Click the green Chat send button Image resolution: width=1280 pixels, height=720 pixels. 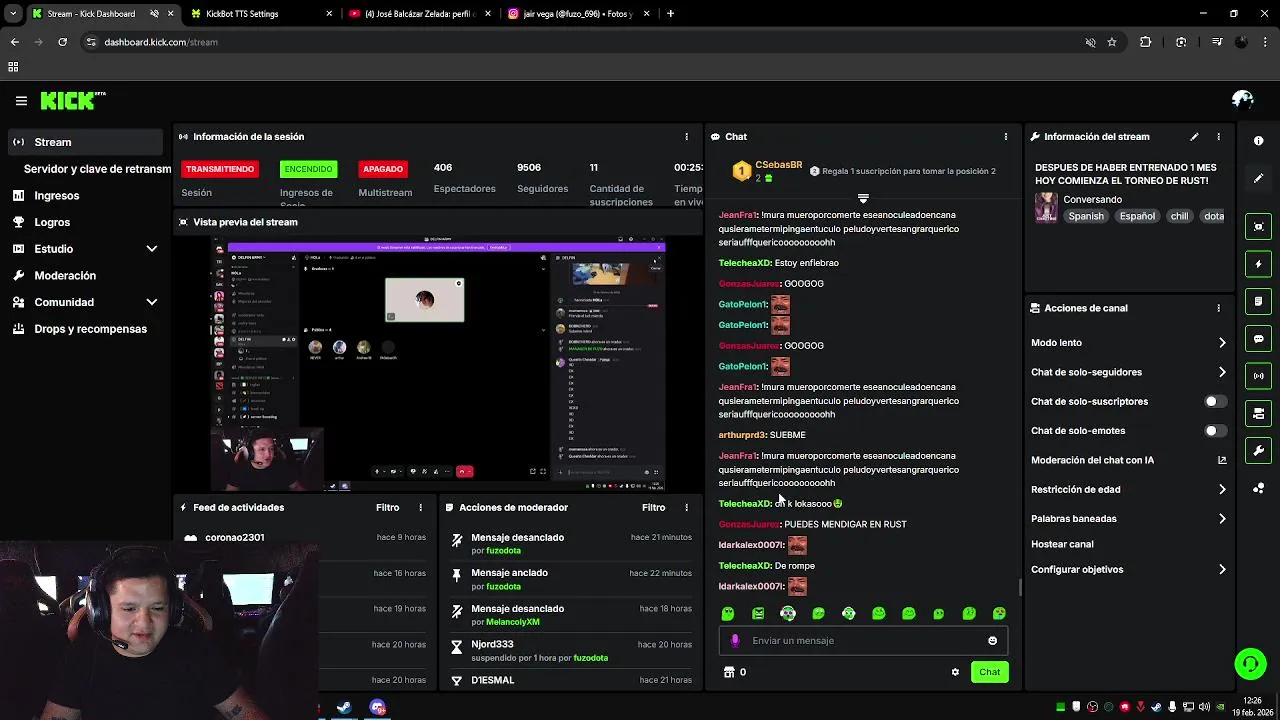click(989, 672)
